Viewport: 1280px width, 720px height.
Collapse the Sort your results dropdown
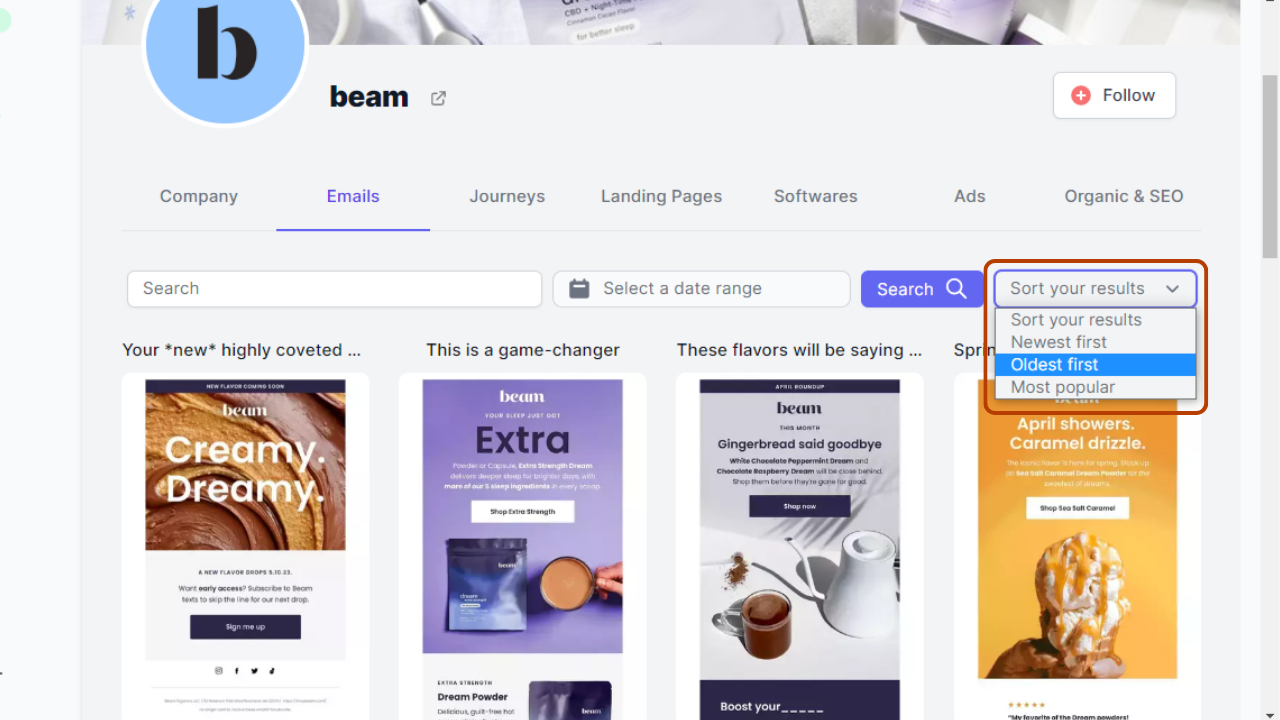[x=1095, y=289]
